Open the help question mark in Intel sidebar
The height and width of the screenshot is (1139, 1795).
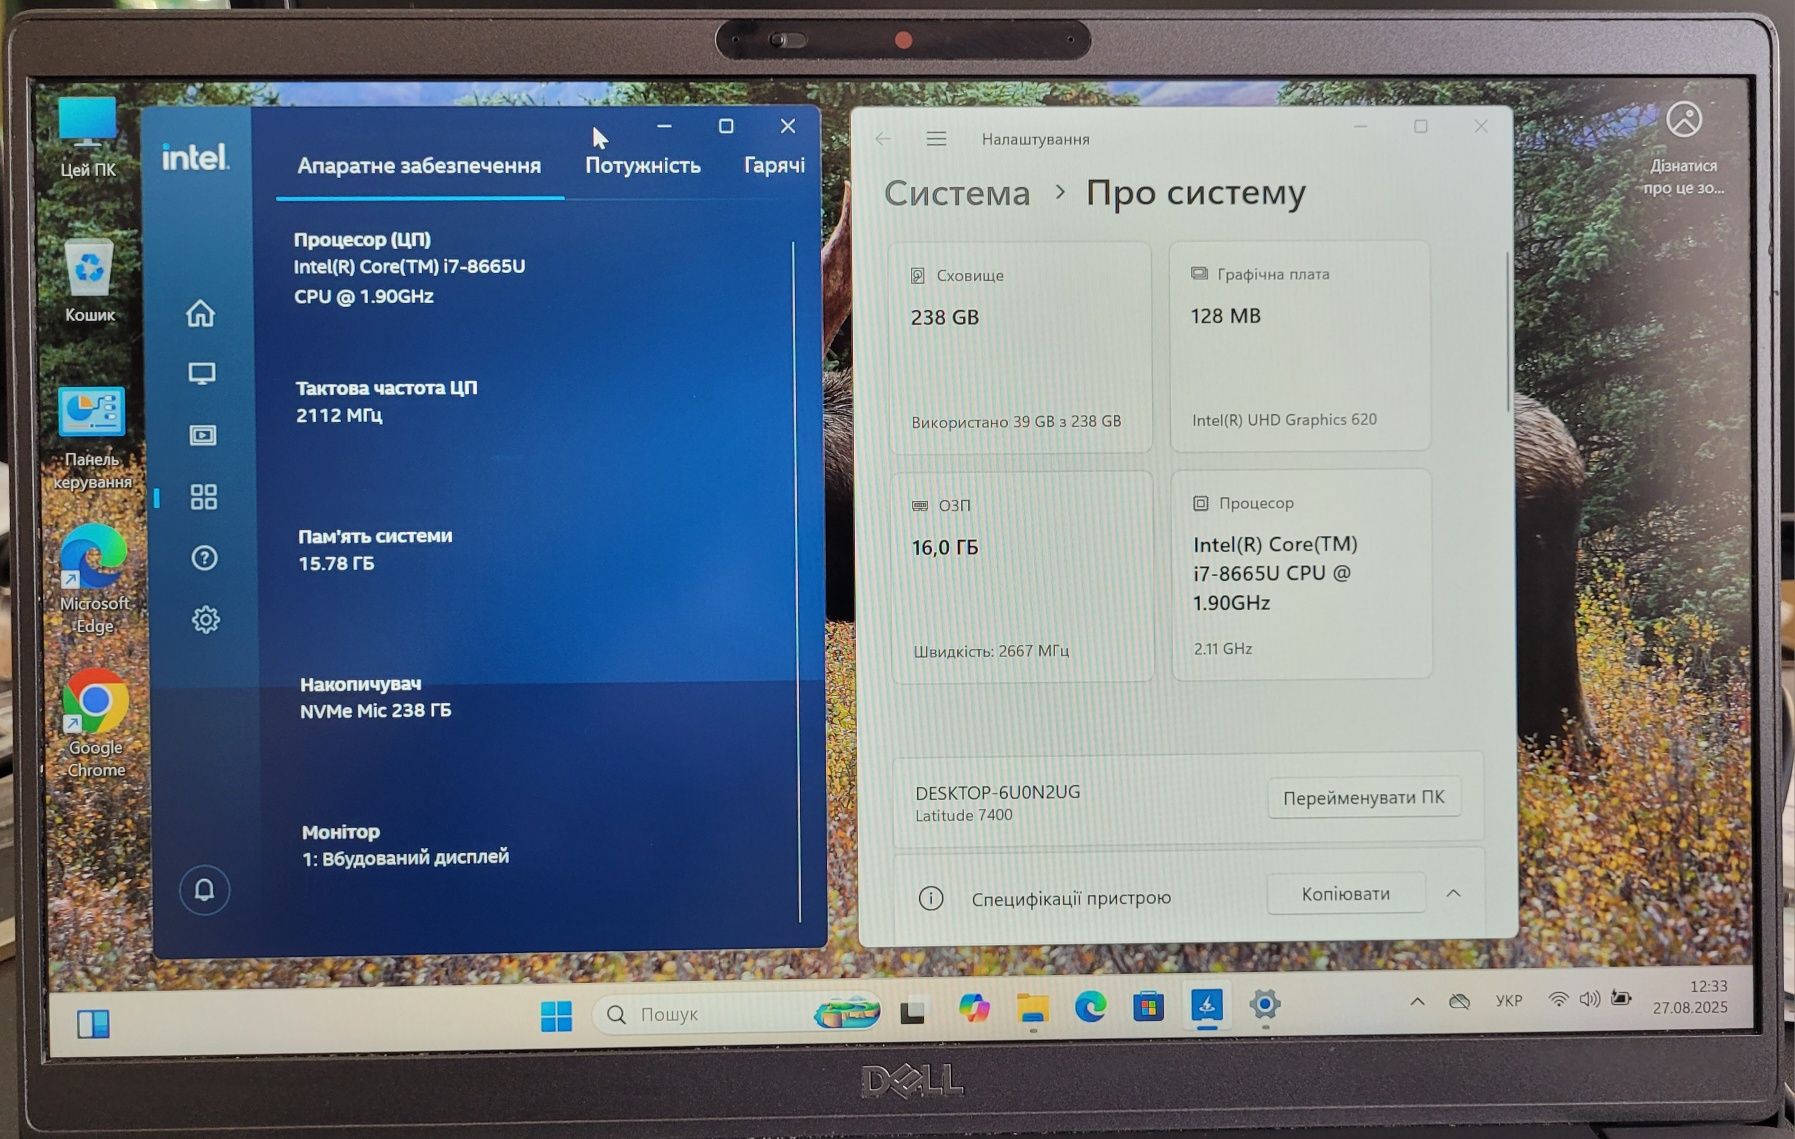tap(204, 558)
